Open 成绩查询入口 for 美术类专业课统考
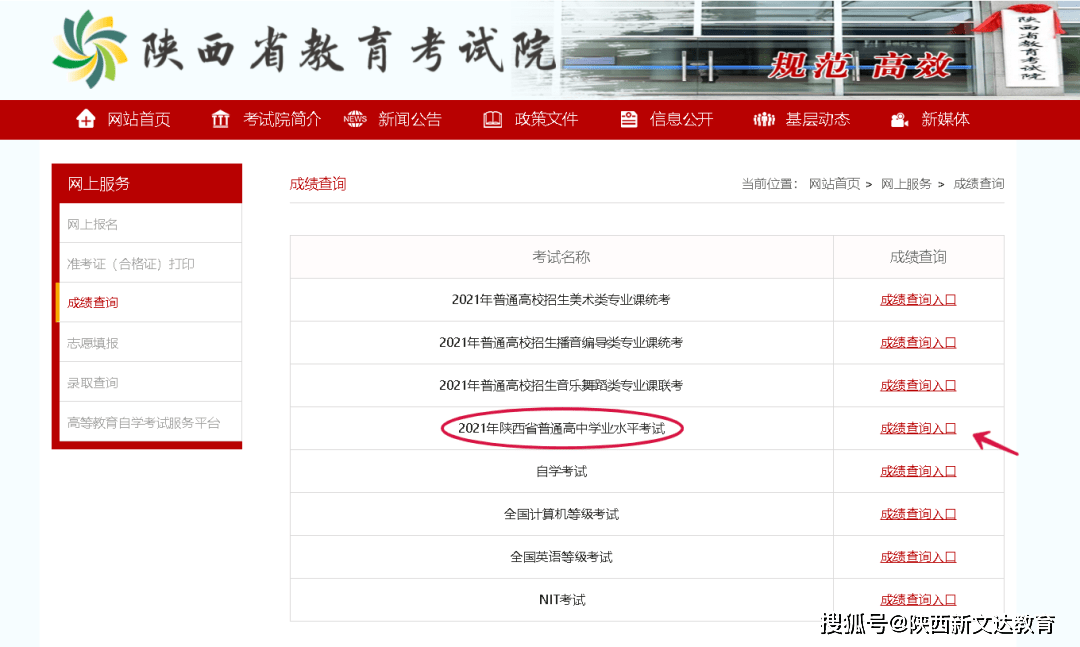This screenshot has width=1080, height=647. tap(918, 300)
